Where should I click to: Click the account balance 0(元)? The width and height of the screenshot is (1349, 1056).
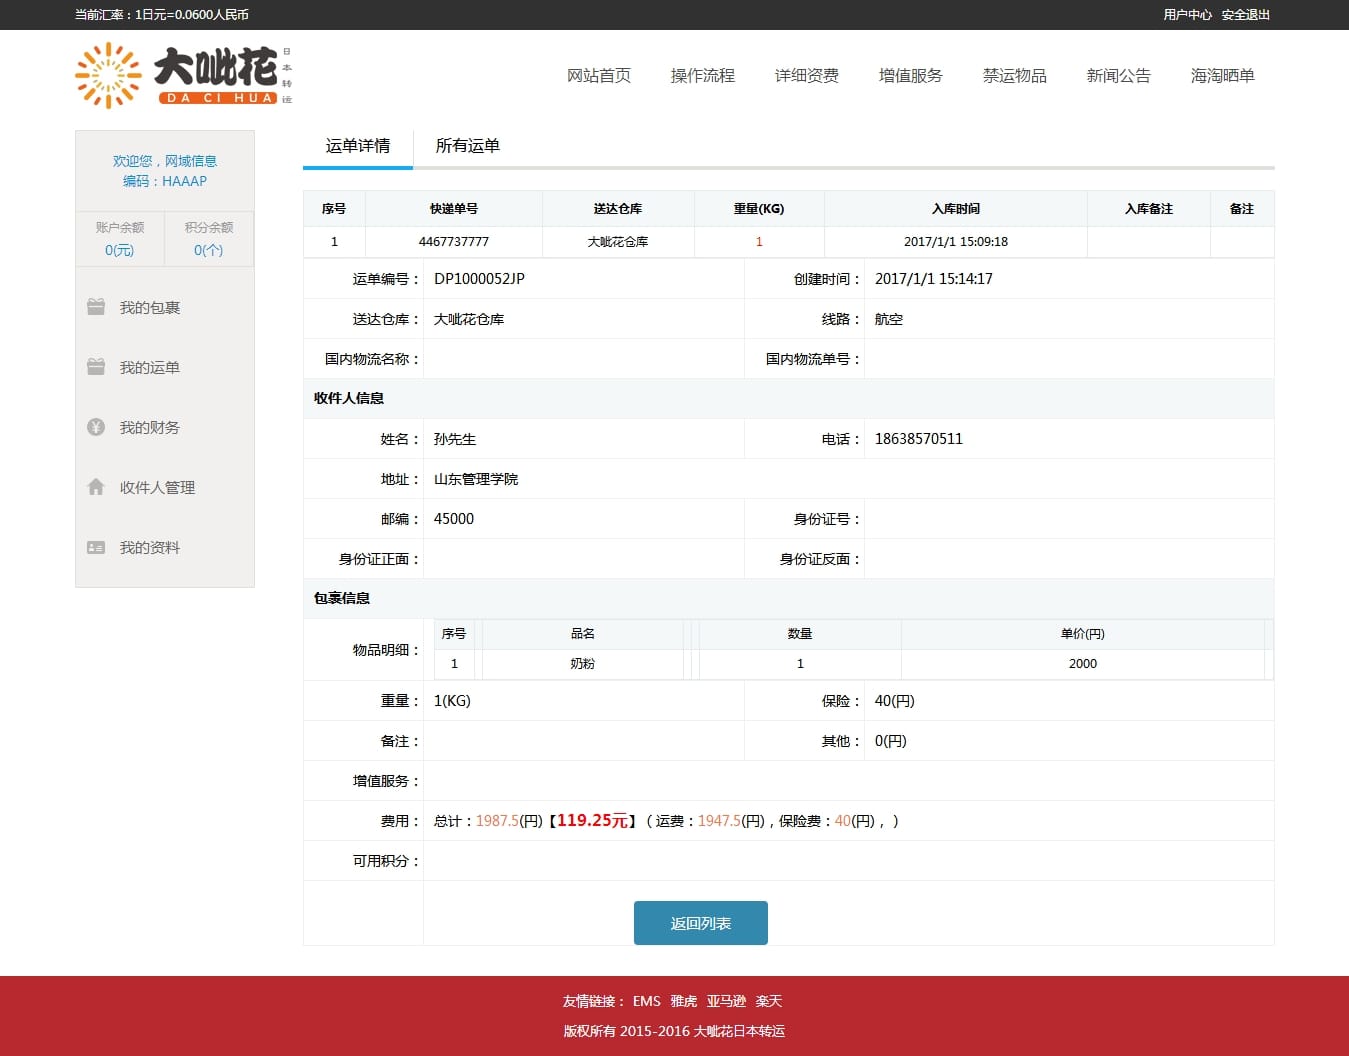pyautogui.click(x=119, y=250)
